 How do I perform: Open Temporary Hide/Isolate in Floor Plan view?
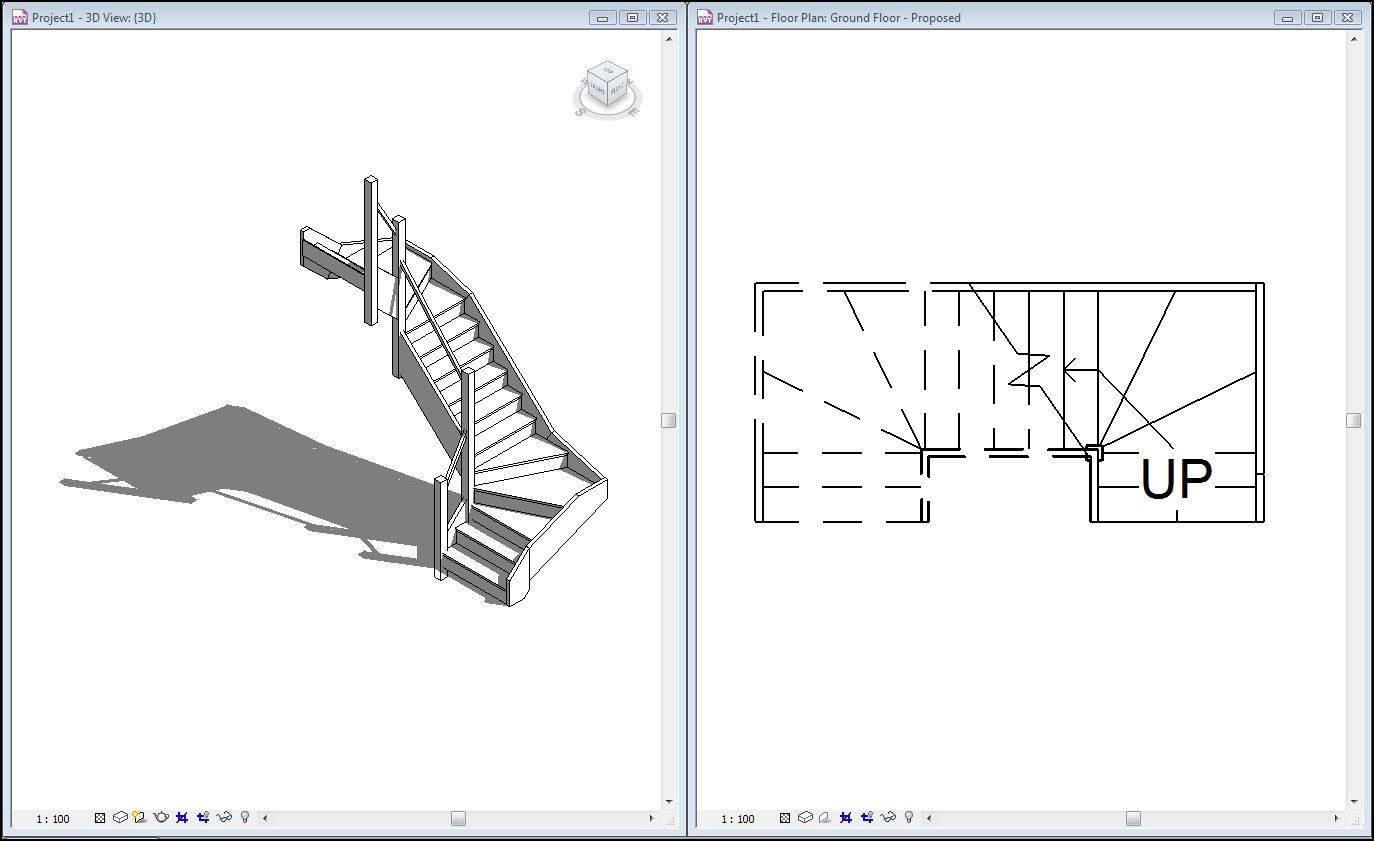pyautogui.click(x=888, y=817)
